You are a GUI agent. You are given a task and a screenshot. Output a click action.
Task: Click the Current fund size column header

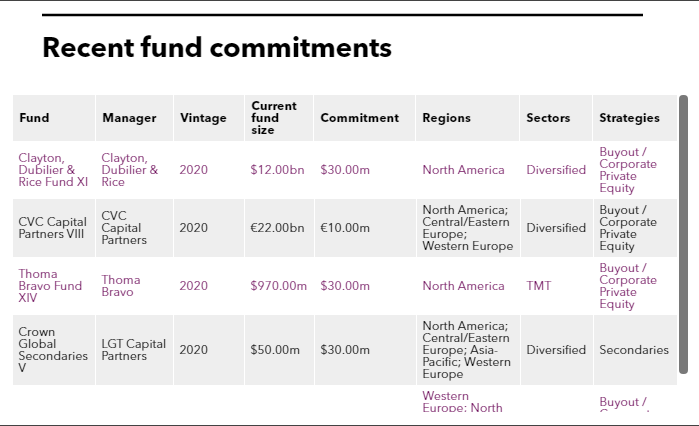point(273,118)
